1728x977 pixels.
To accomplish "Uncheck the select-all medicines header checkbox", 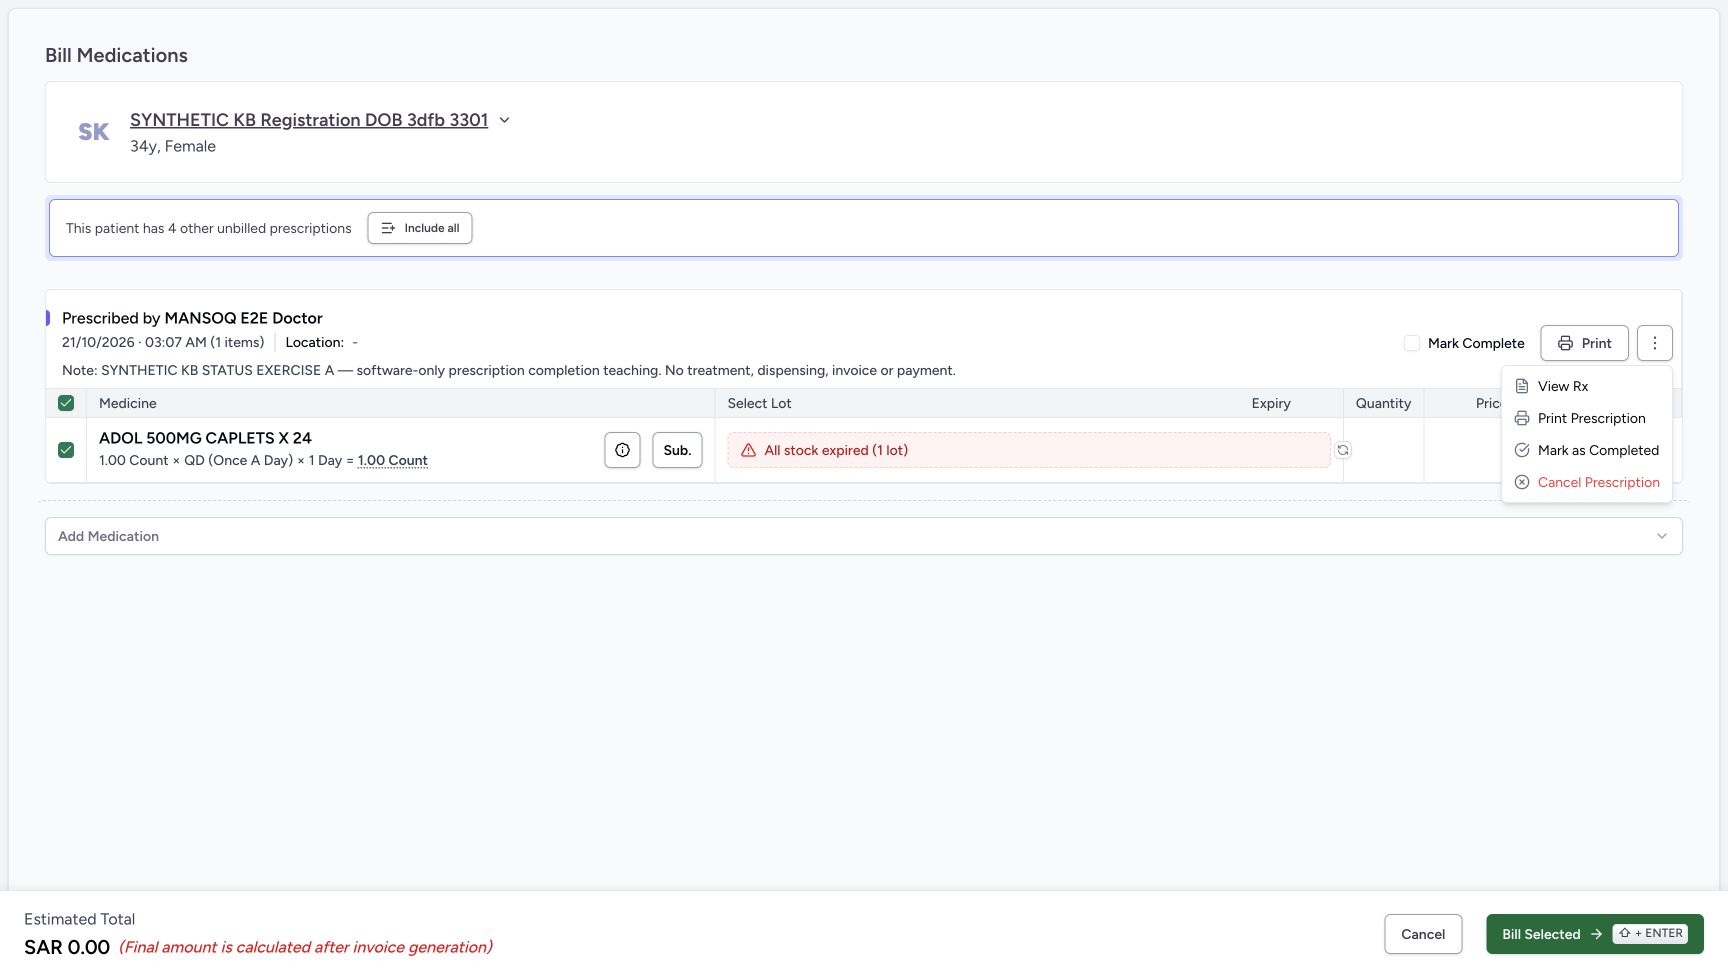I will tap(66, 403).
